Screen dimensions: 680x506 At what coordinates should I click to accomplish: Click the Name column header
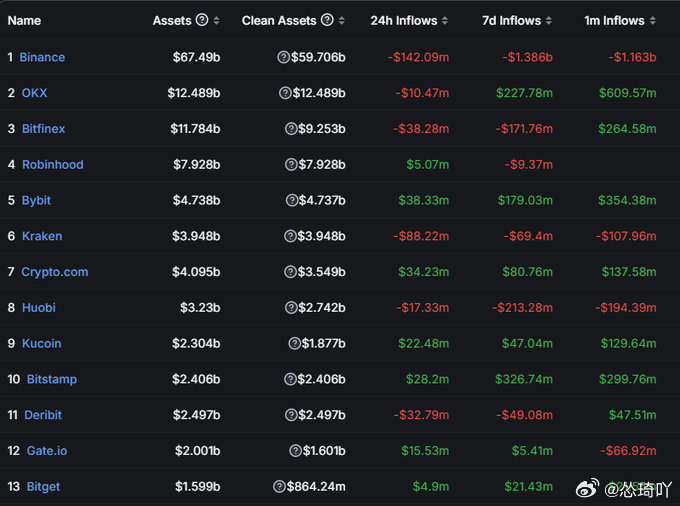(x=24, y=20)
